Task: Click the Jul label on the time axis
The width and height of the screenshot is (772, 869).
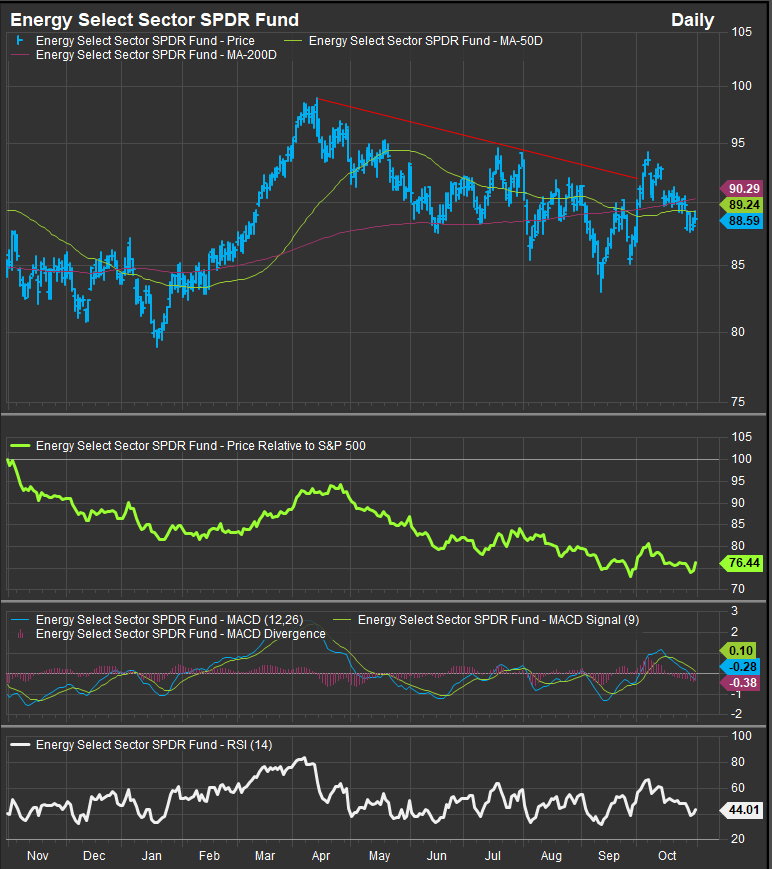Action: [493, 856]
